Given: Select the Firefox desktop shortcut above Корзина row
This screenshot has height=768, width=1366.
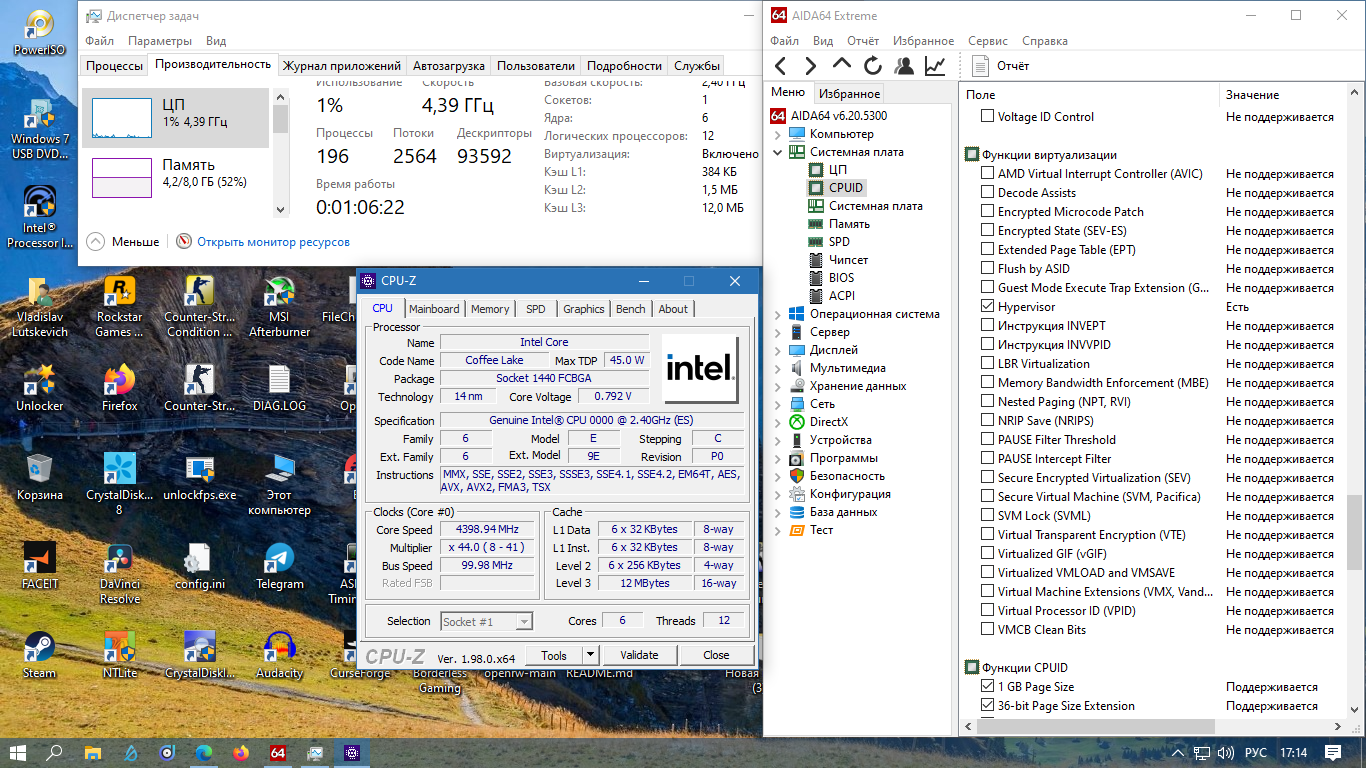Looking at the screenshot, I should click(119, 388).
